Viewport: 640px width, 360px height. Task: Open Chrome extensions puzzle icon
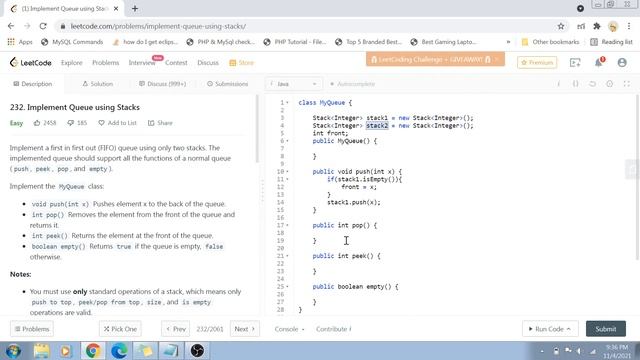pyautogui.click(x=597, y=26)
